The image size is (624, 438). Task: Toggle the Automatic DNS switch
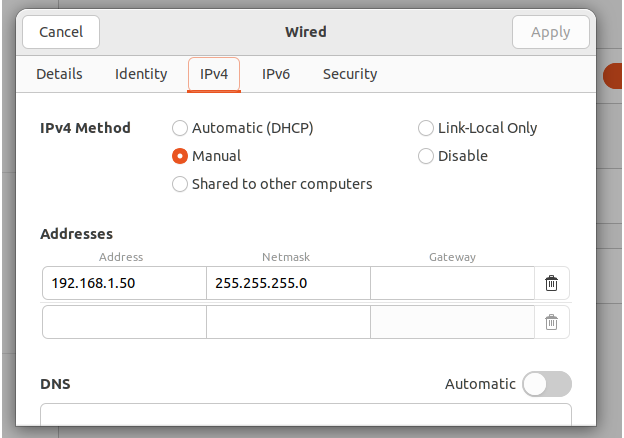pyautogui.click(x=547, y=384)
